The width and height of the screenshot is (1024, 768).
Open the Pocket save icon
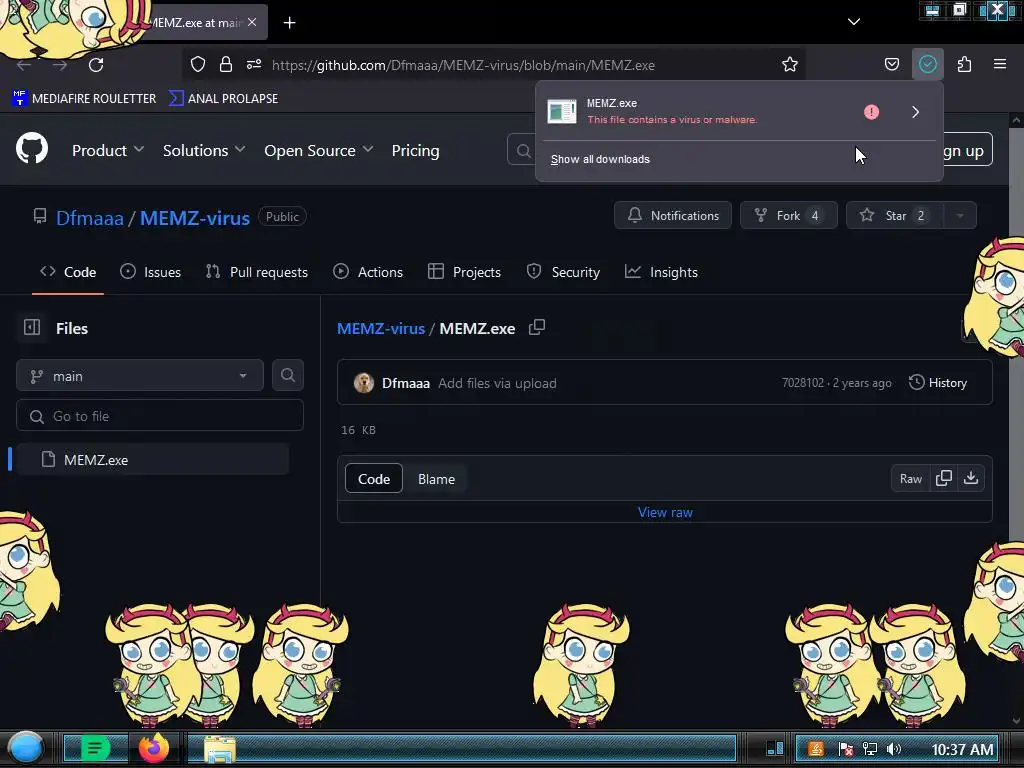click(x=891, y=64)
